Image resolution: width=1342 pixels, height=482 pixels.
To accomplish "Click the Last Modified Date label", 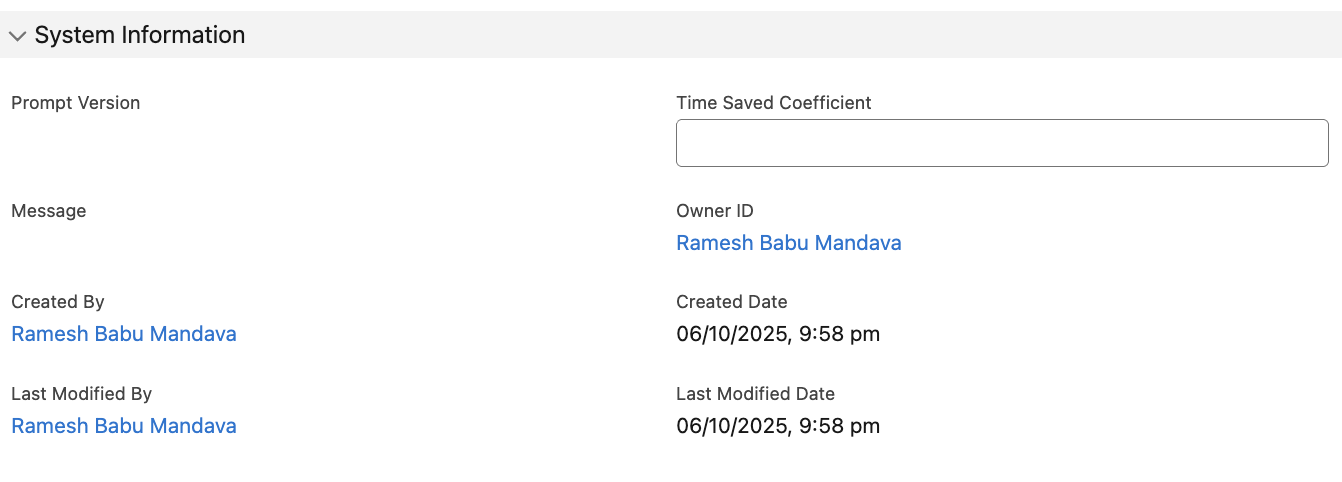I will click(x=755, y=394).
